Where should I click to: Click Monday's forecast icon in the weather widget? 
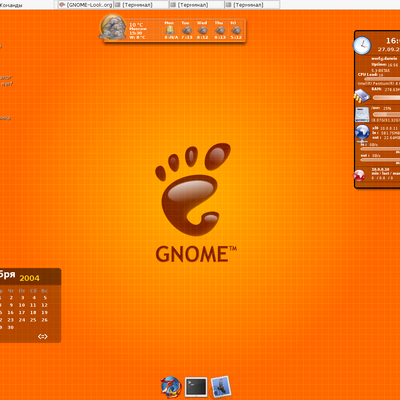pos(170,30)
